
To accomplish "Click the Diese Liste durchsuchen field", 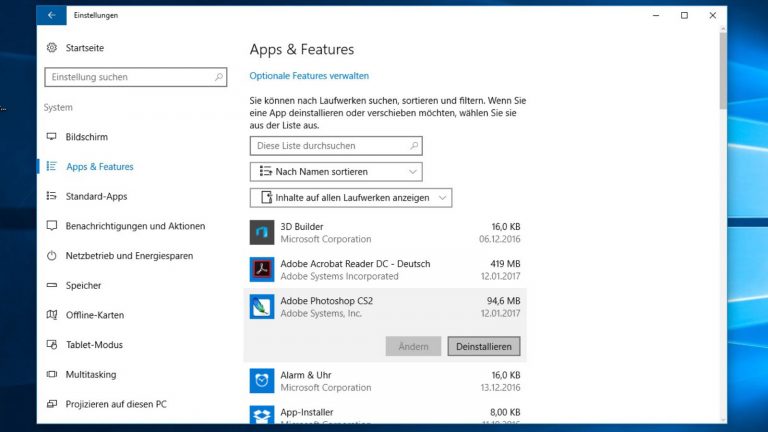I will [x=335, y=146].
